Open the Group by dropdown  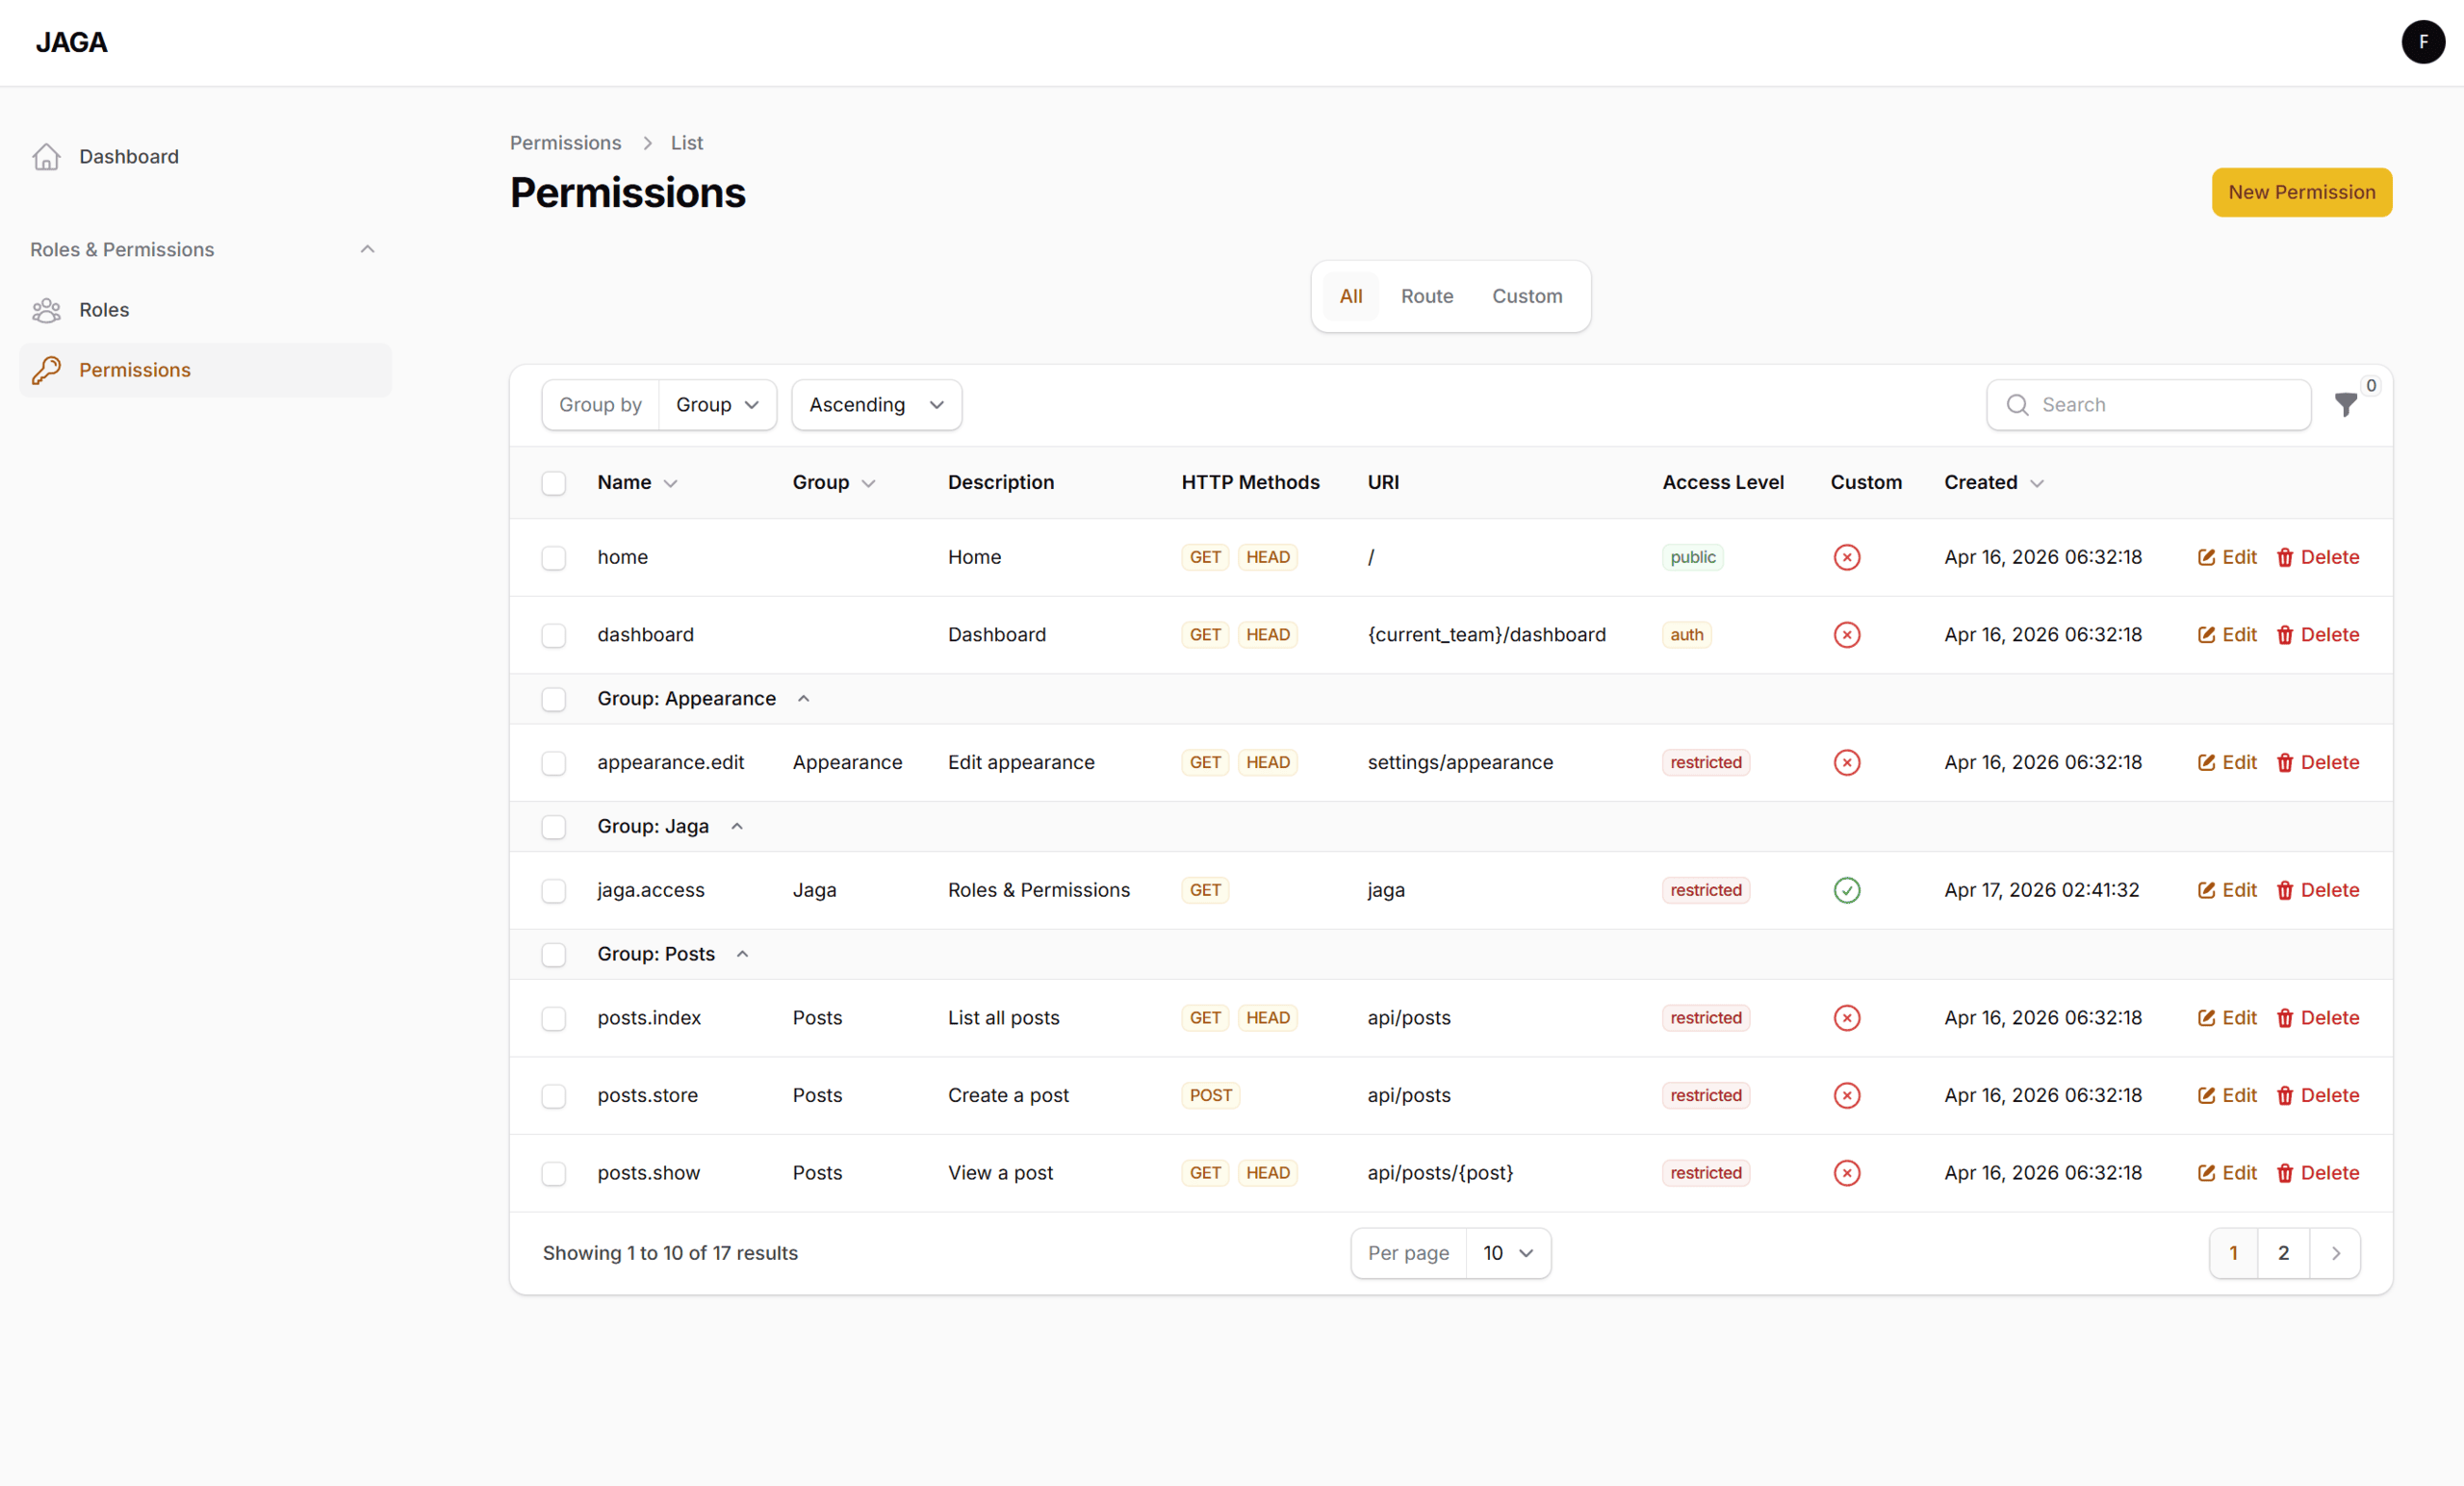coord(716,405)
